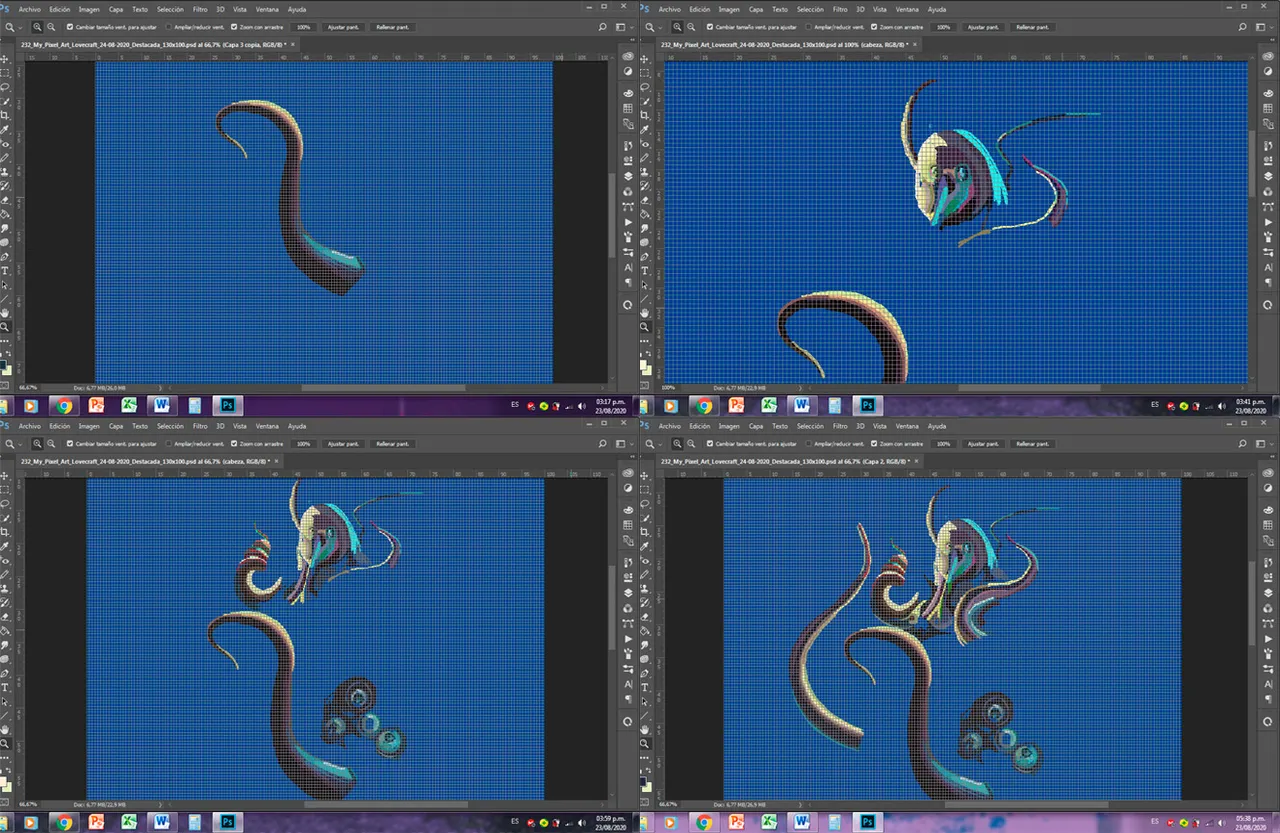Open the Imagen menu in bottom-right window

point(729,426)
